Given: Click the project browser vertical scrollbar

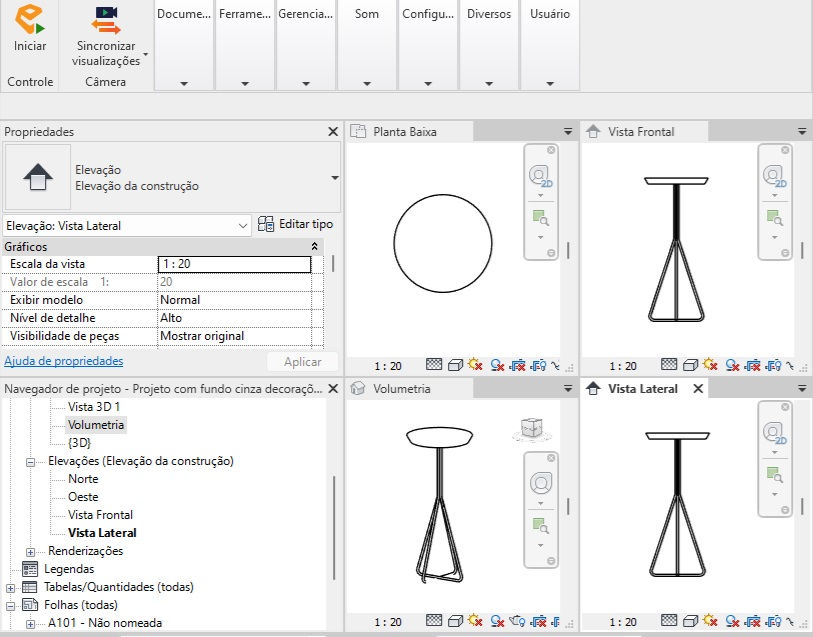Looking at the screenshot, I should click(x=334, y=528).
